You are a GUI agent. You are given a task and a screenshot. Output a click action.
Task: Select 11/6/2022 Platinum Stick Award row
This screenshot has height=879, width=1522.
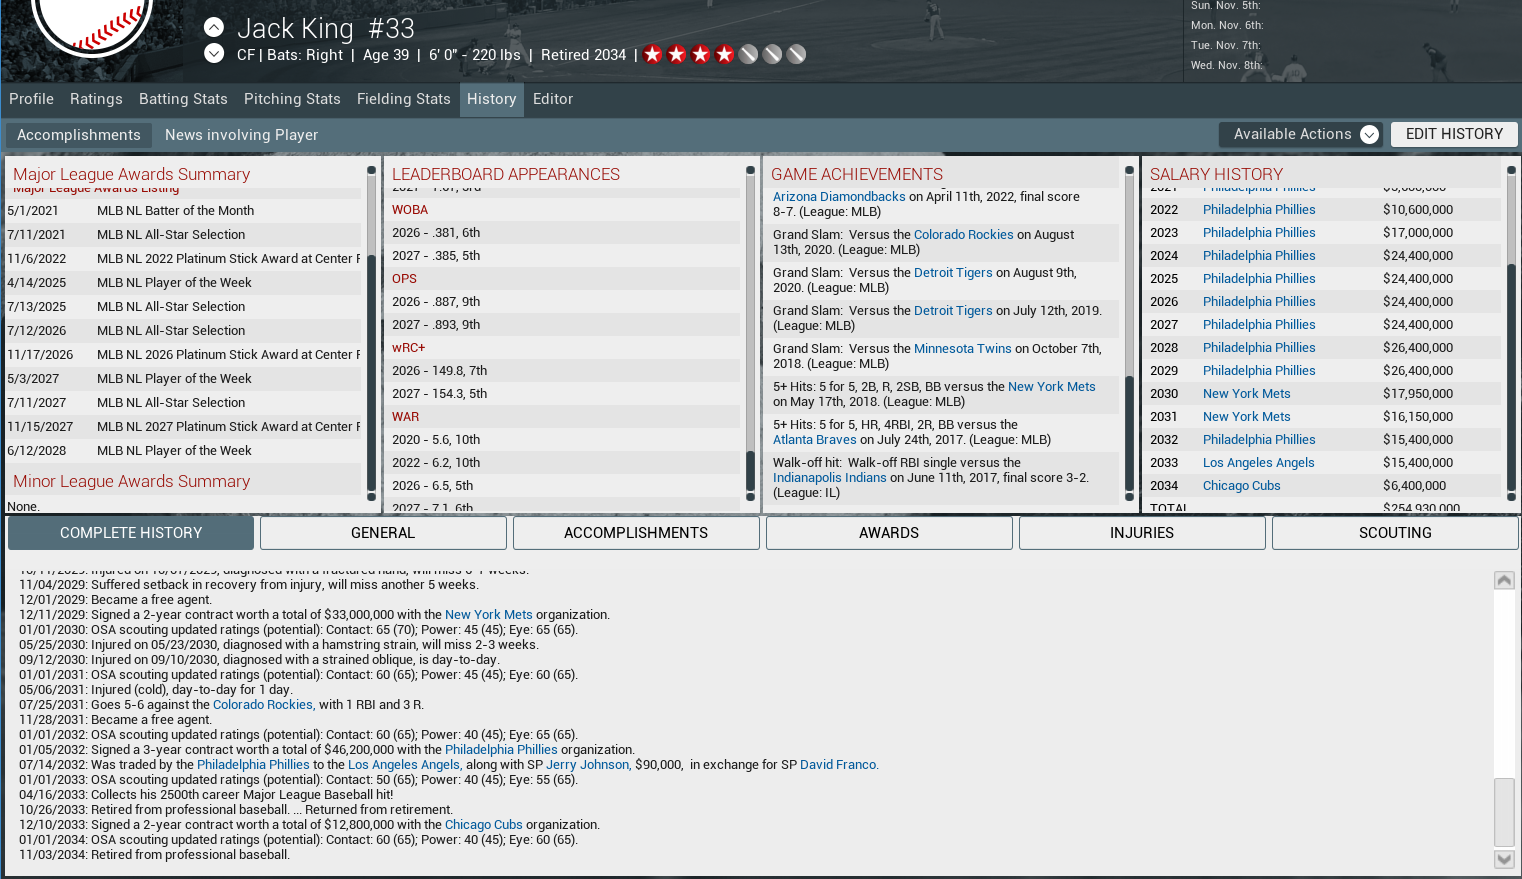(183, 259)
